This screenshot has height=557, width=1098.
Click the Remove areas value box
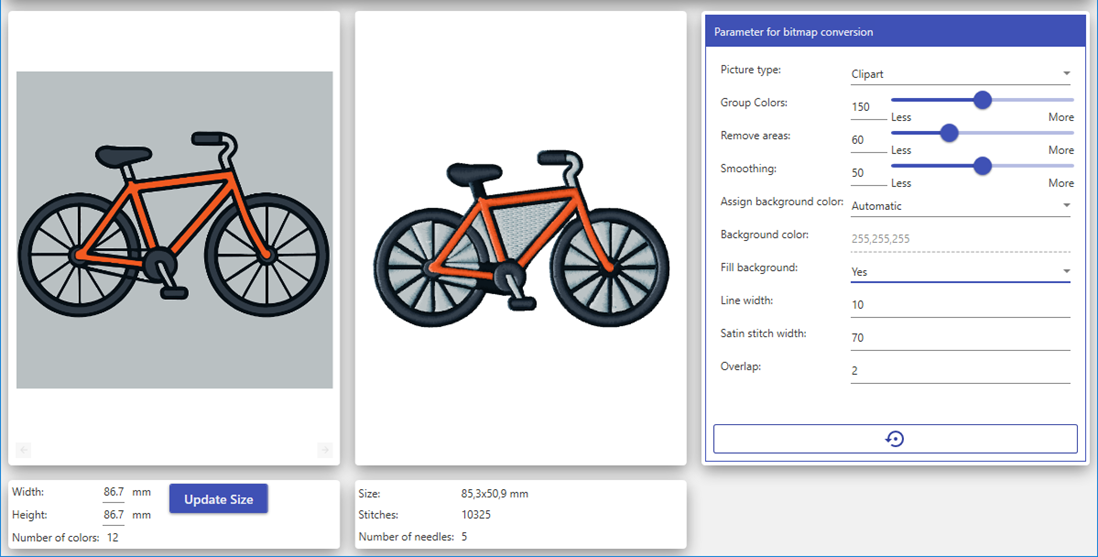click(867, 140)
